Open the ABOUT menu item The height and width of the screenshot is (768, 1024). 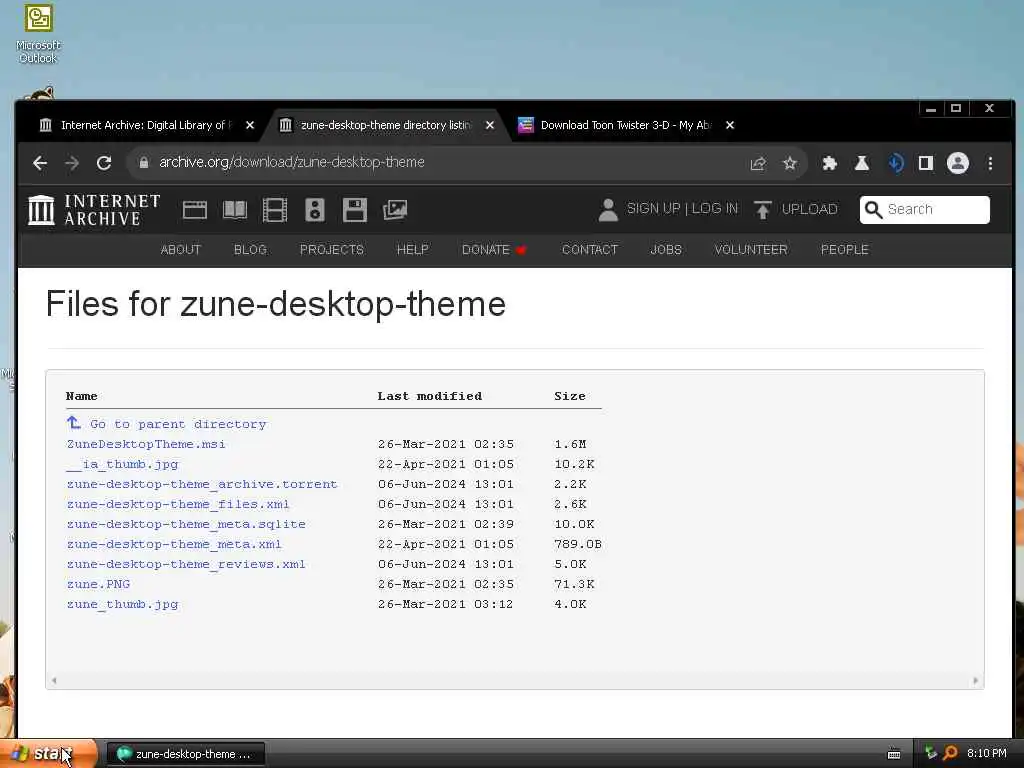click(x=181, y=250)
